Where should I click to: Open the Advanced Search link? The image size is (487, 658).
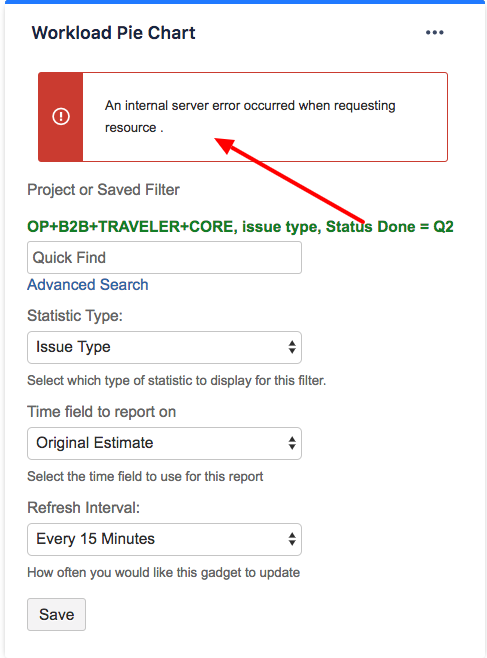(88, 285)
